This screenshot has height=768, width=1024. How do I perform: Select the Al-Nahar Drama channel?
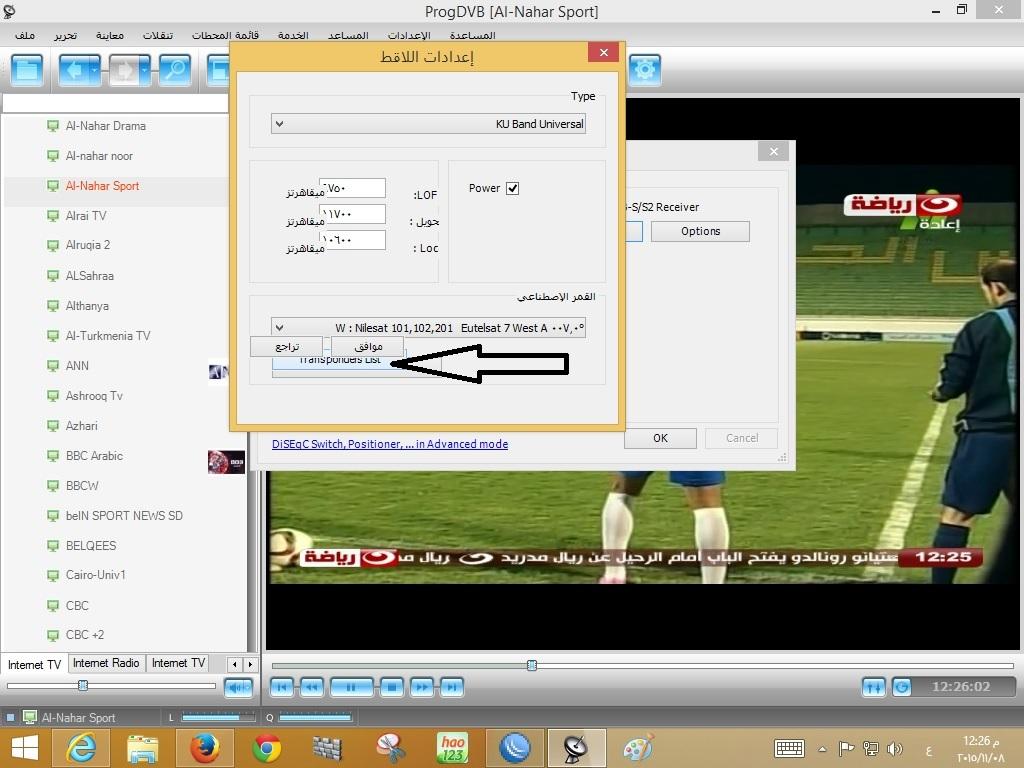coord(106,126)
